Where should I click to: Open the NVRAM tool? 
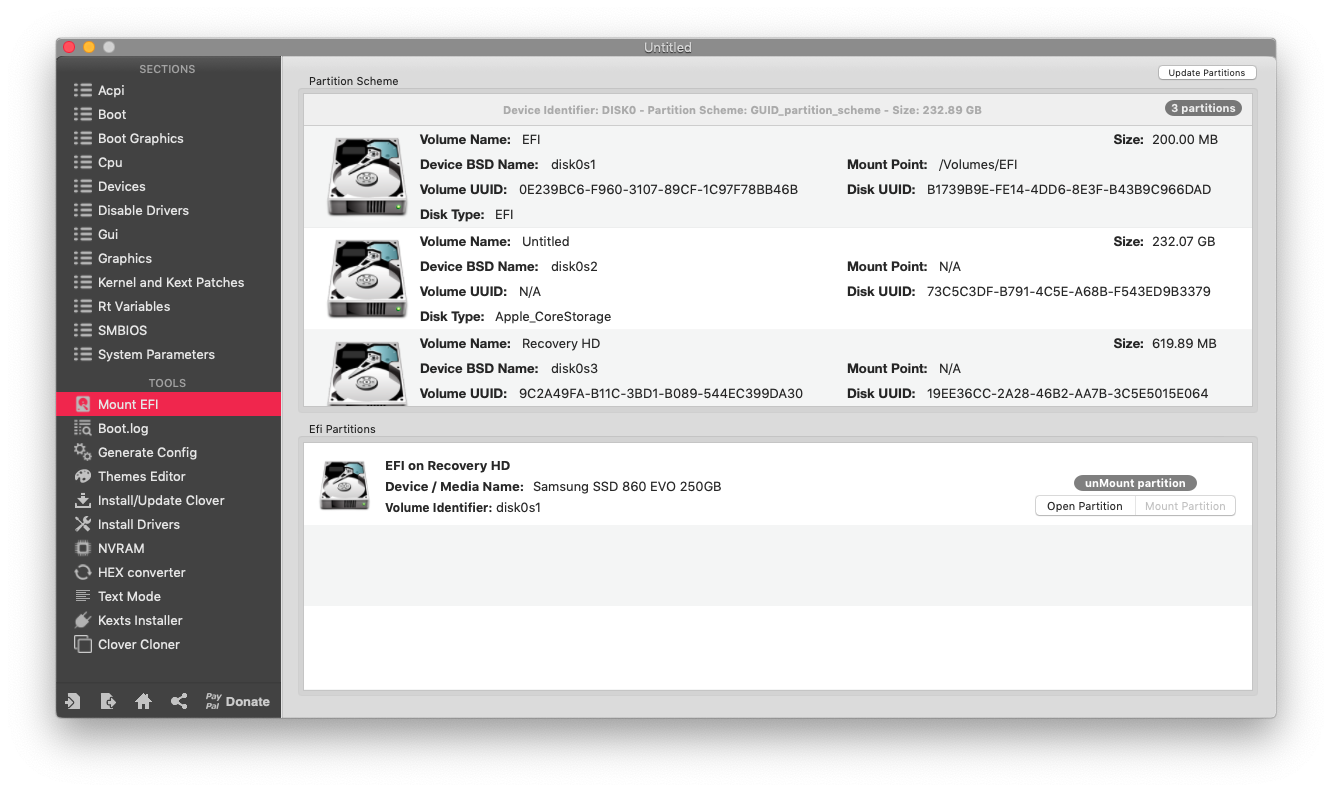tap(121, 548)
